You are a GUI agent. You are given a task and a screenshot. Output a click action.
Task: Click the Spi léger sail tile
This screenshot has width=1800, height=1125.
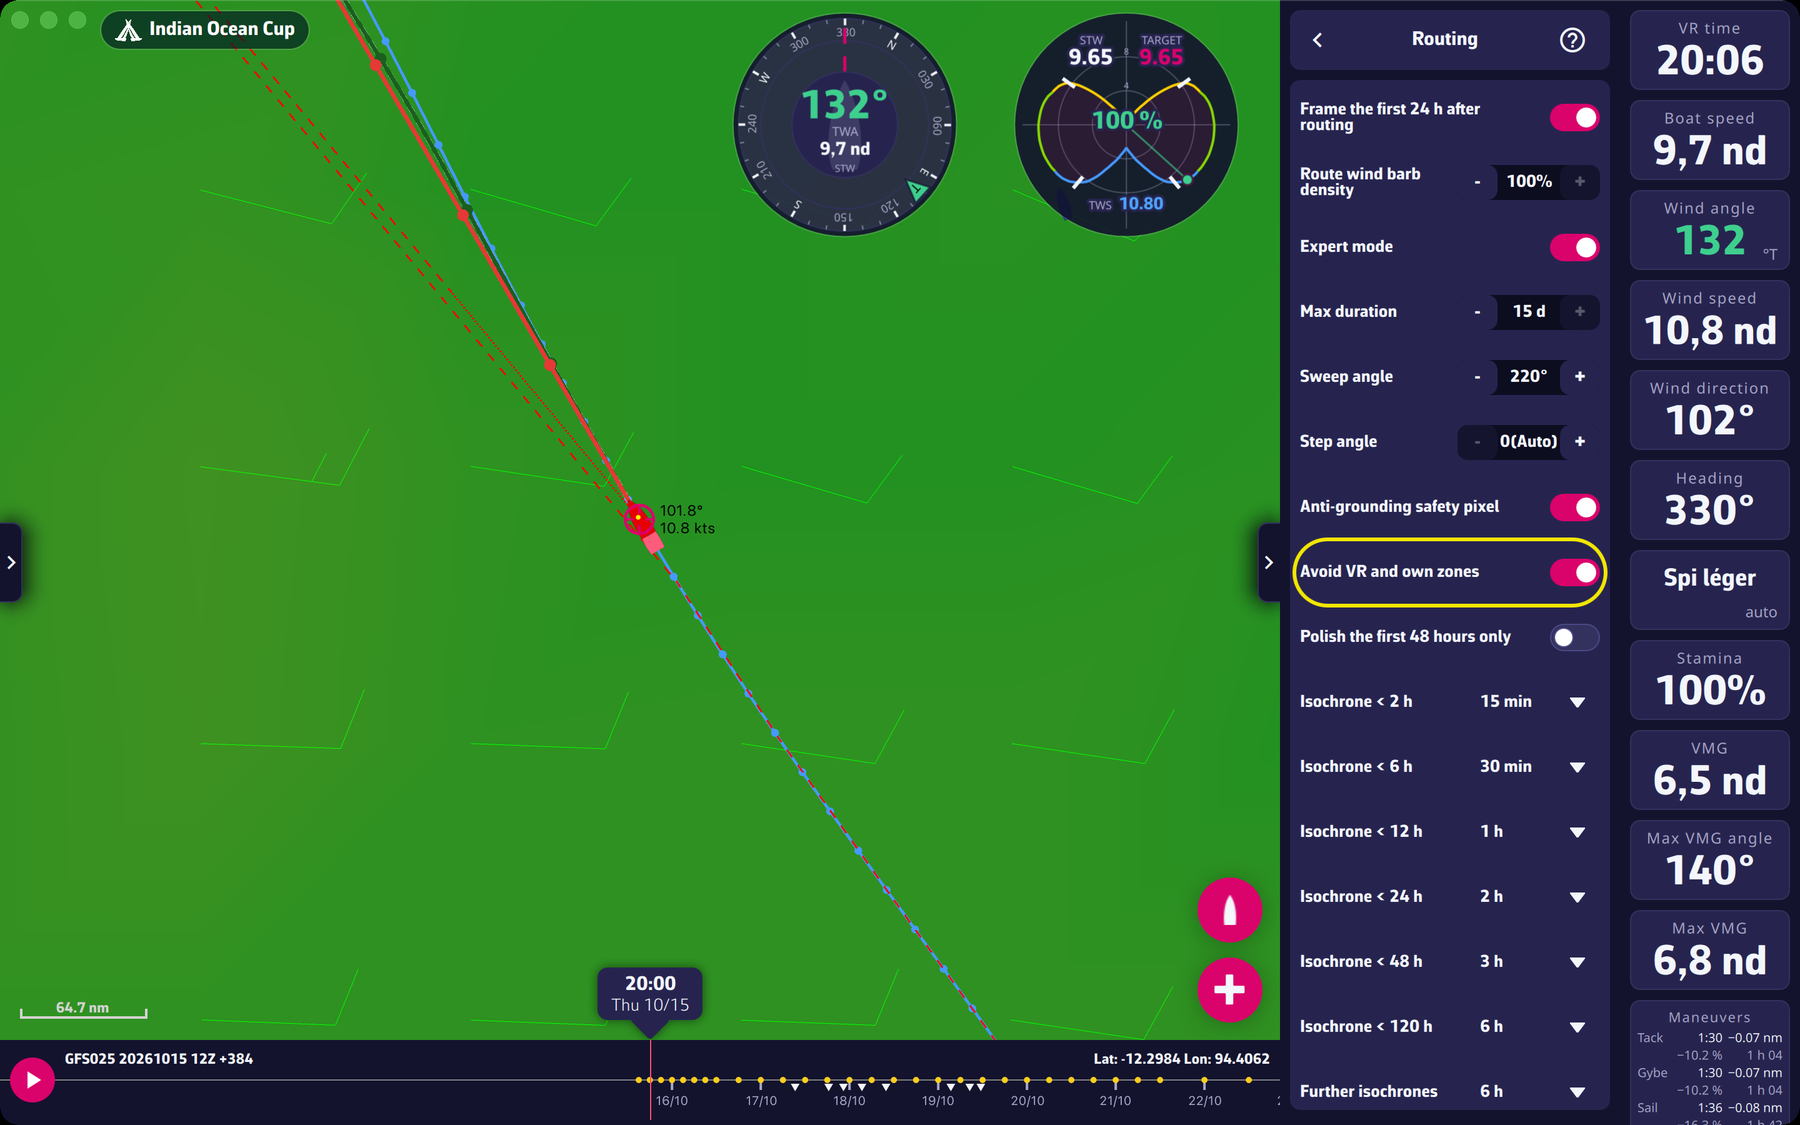pyautogui.click(x=1709, y=590)
